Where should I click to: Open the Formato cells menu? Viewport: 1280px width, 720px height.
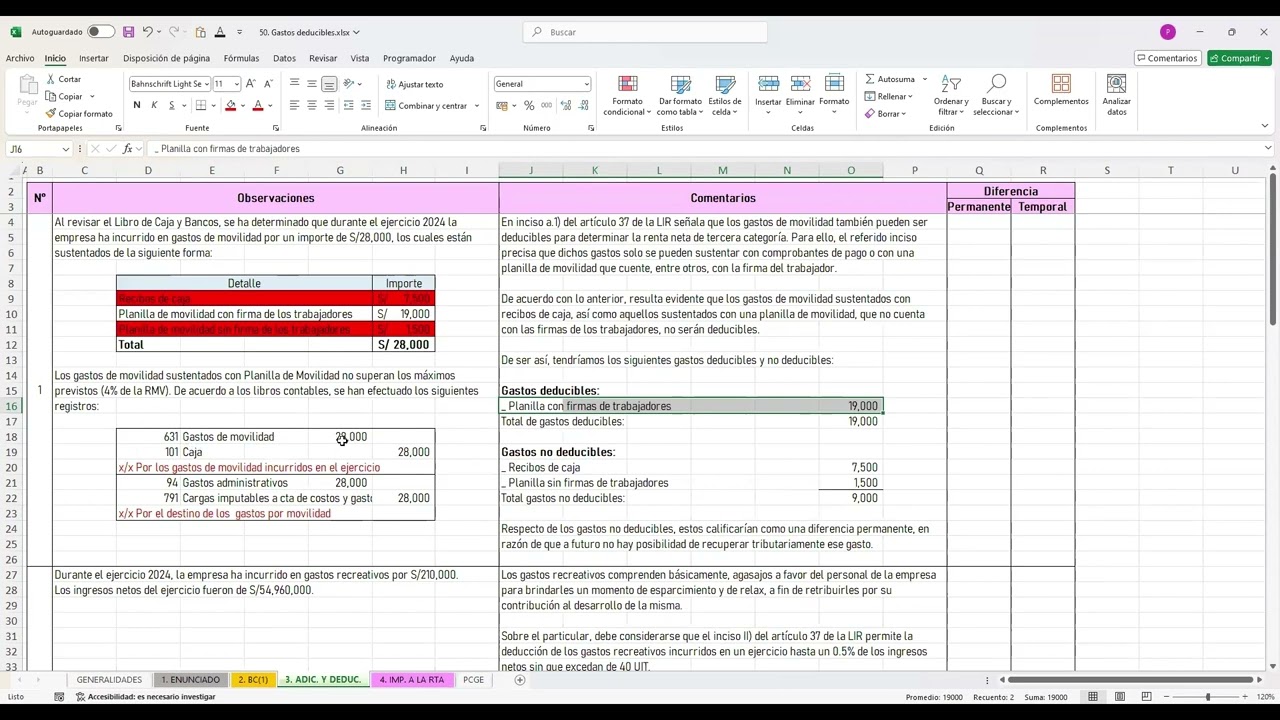pos(834,95)
